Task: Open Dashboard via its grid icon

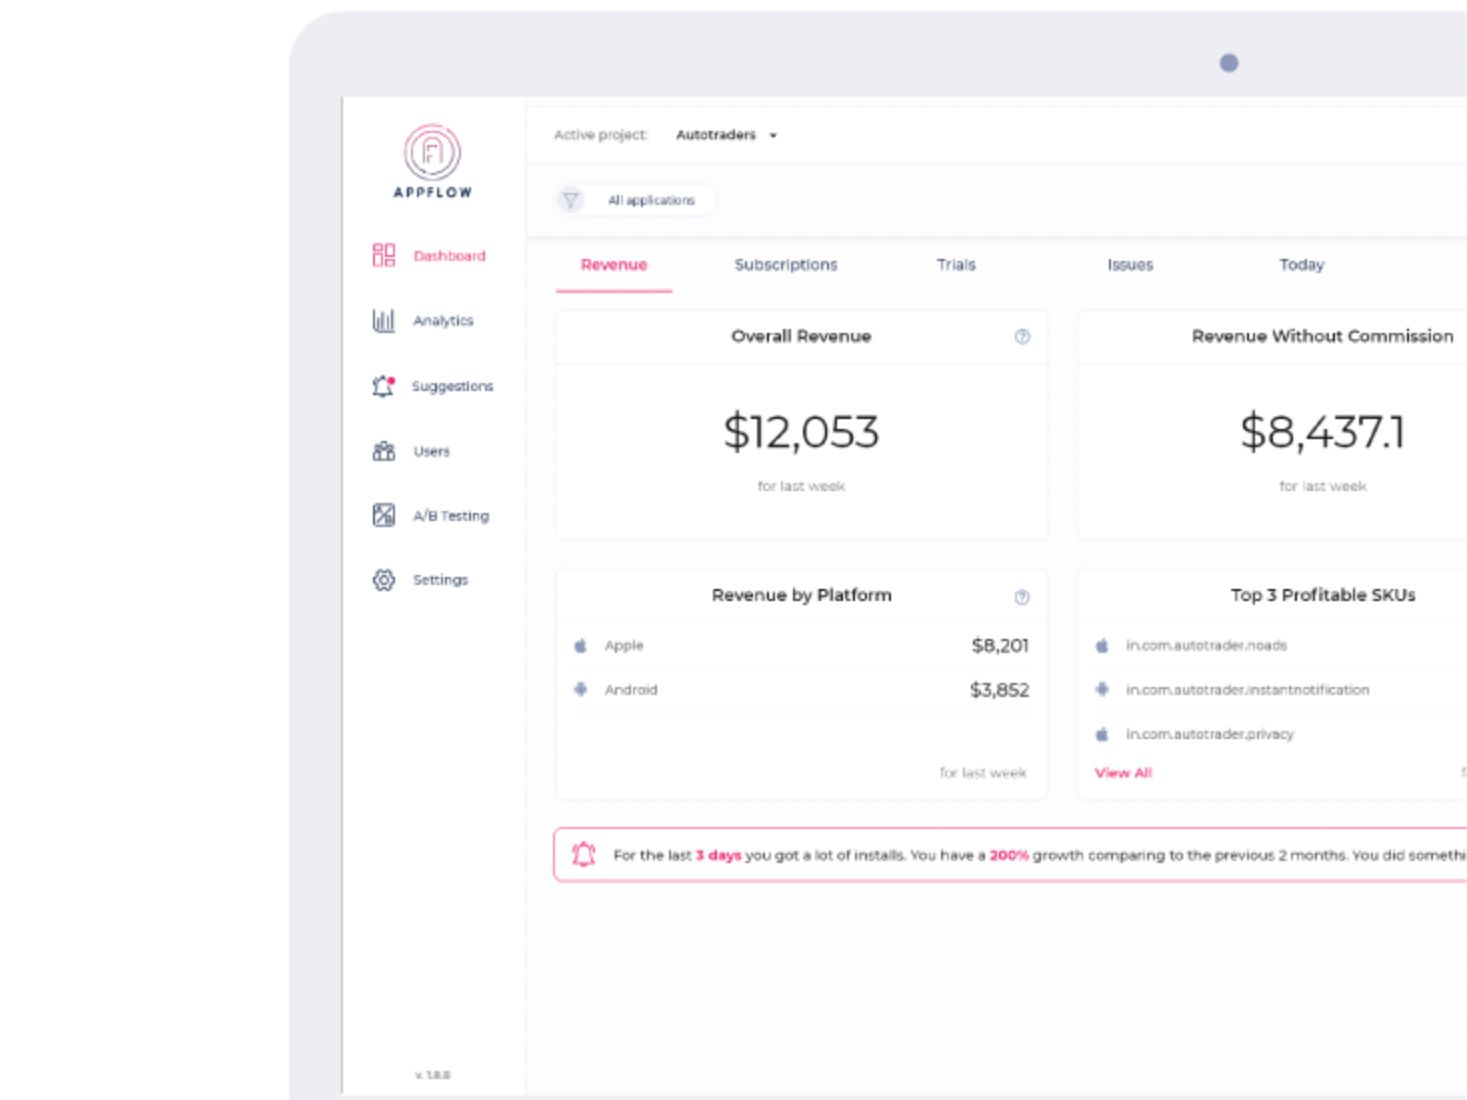Action: point(384,255)
